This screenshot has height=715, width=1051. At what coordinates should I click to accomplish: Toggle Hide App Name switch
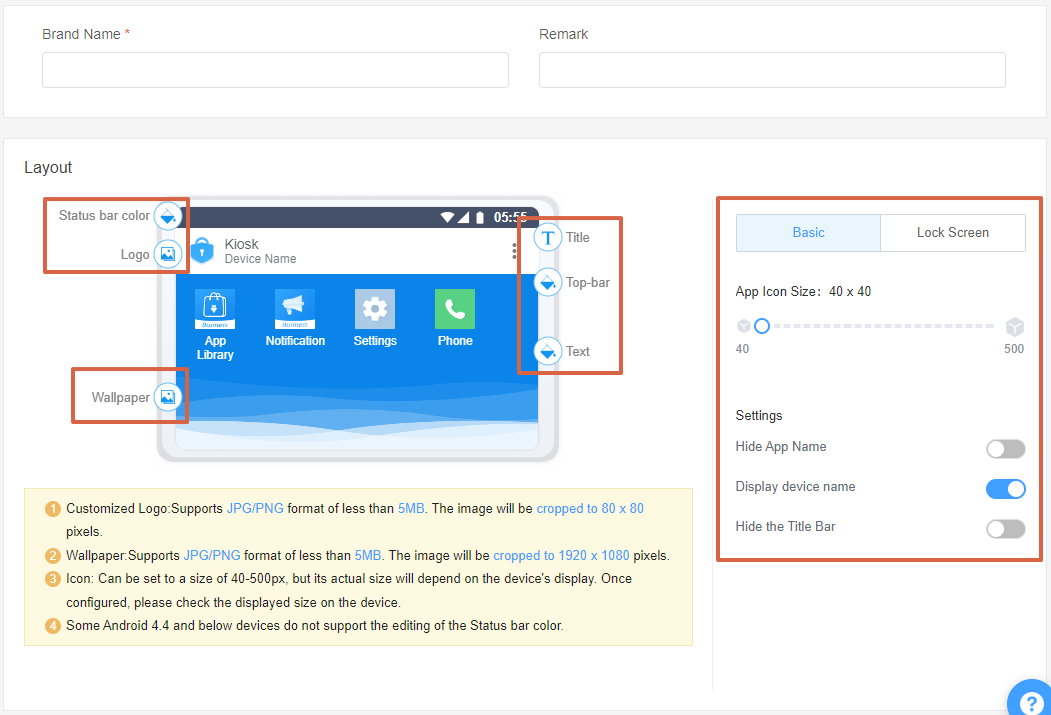pyautogui.click(x=1005, y=448)
